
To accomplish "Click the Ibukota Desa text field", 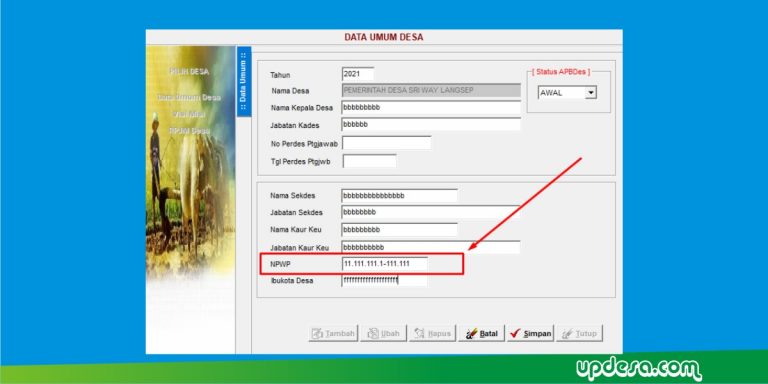I will (x=384, y=280).
